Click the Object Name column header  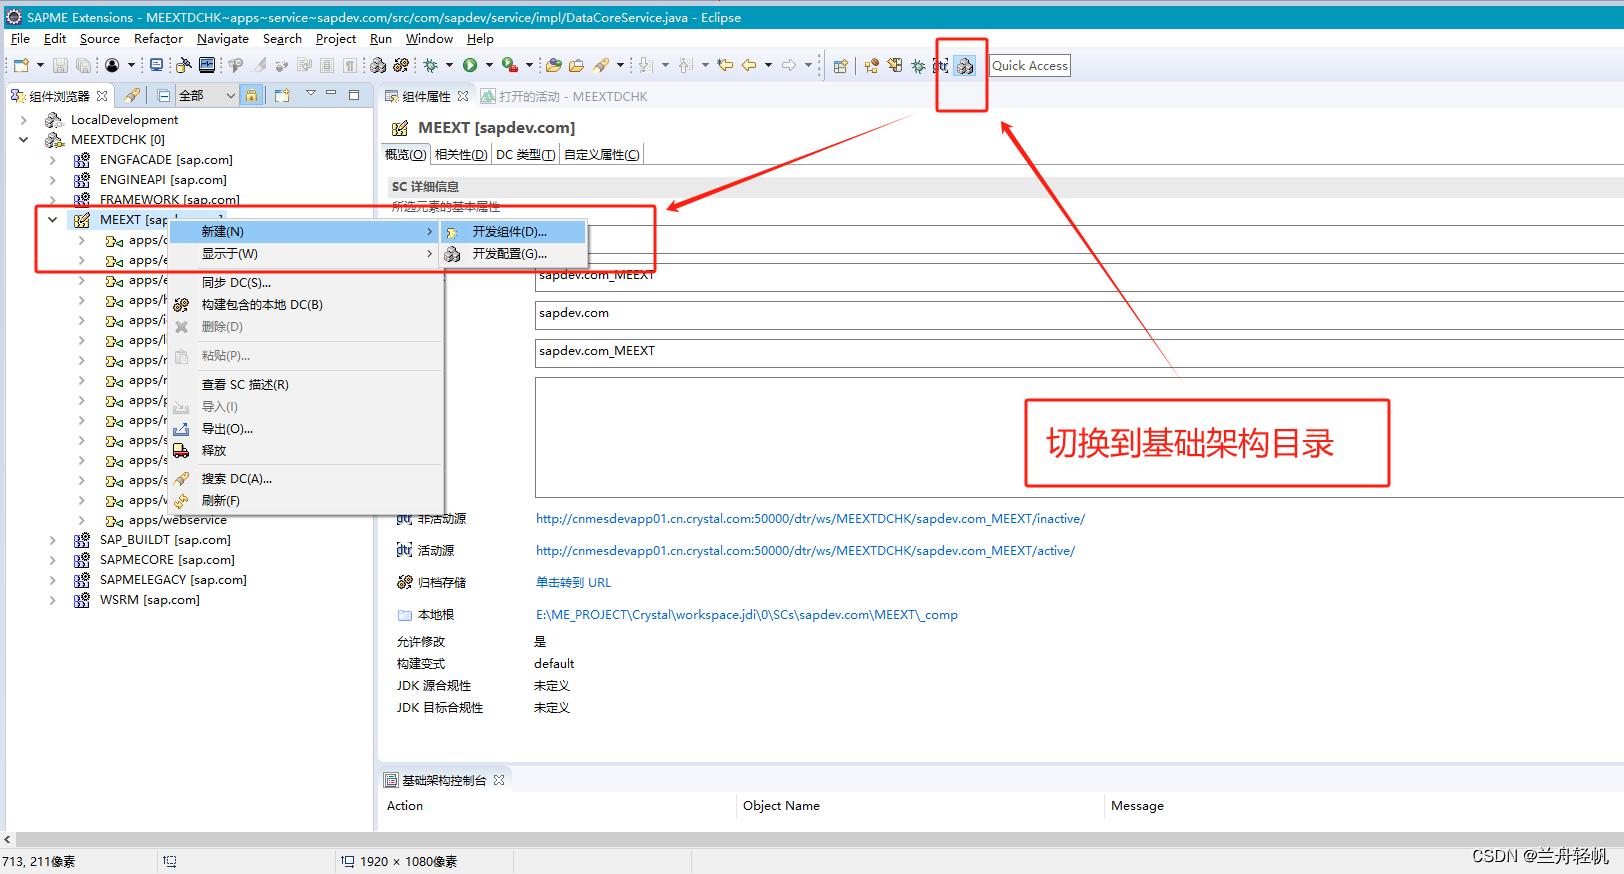781,806
